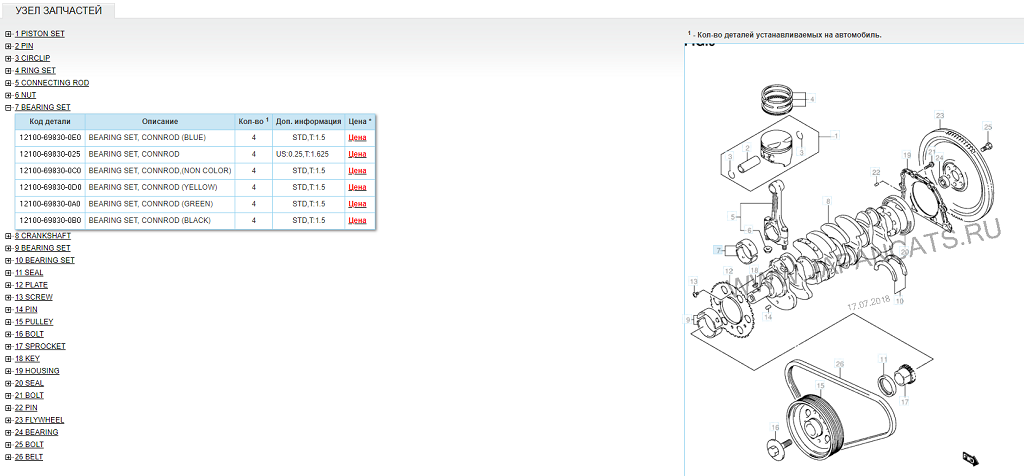1024x476 pixels.
Task: Click callout 16 near the pulley bolt
Action: pos(774,428)
